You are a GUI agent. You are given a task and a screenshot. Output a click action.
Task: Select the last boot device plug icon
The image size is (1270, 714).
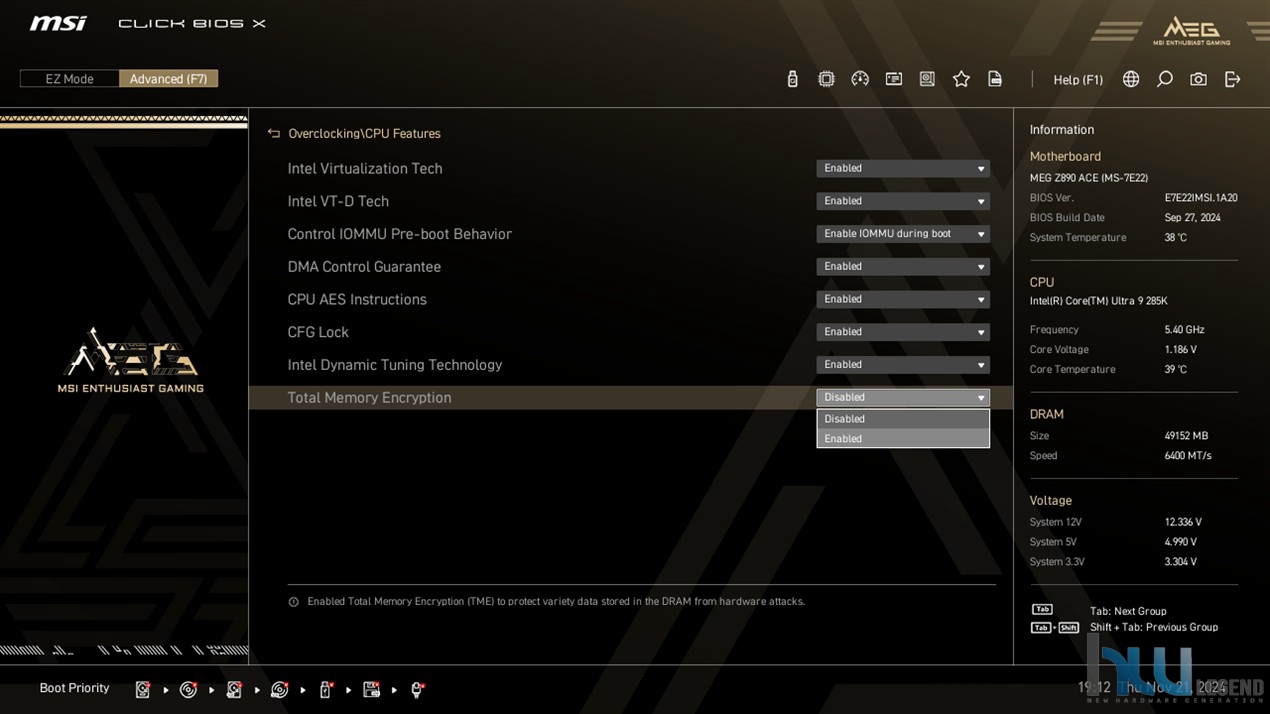(x=417, y=689)
